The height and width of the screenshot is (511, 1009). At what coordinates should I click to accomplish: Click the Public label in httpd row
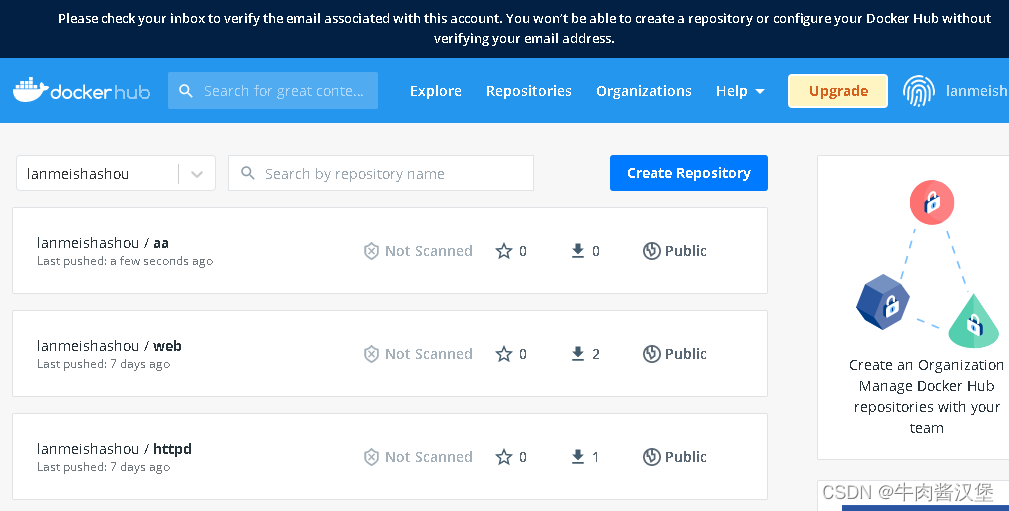tap(685, 457)
